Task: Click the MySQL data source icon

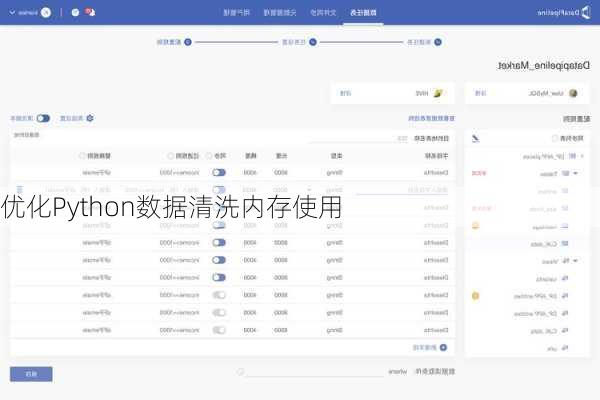Action: coord(573,93)
